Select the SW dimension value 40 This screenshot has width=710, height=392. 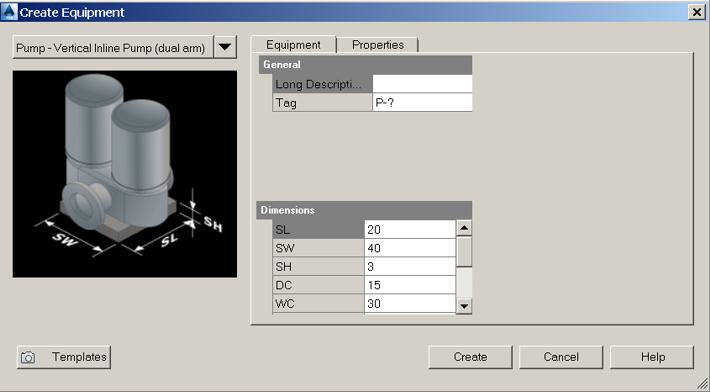point(409,248)
